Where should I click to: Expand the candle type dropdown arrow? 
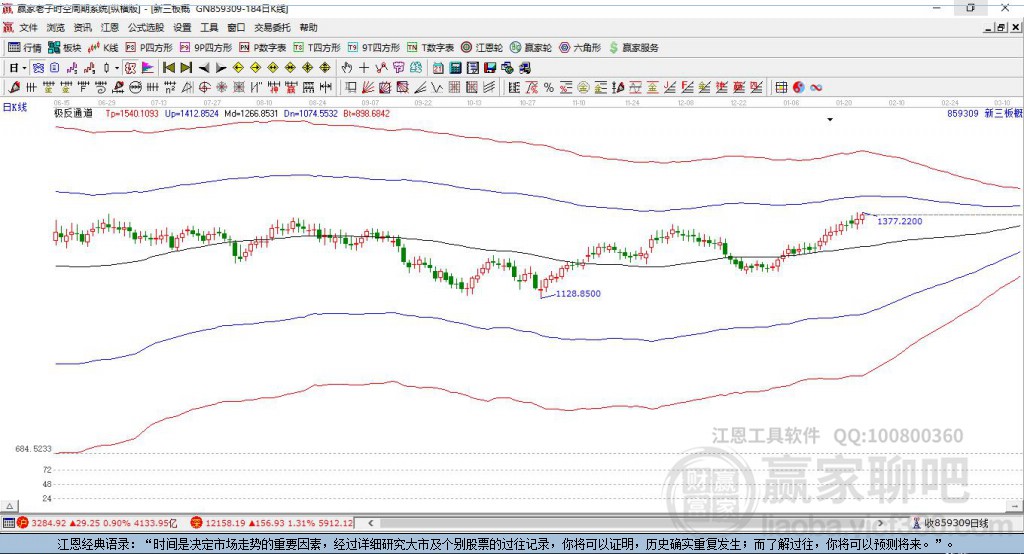click(x=117, y=68)
